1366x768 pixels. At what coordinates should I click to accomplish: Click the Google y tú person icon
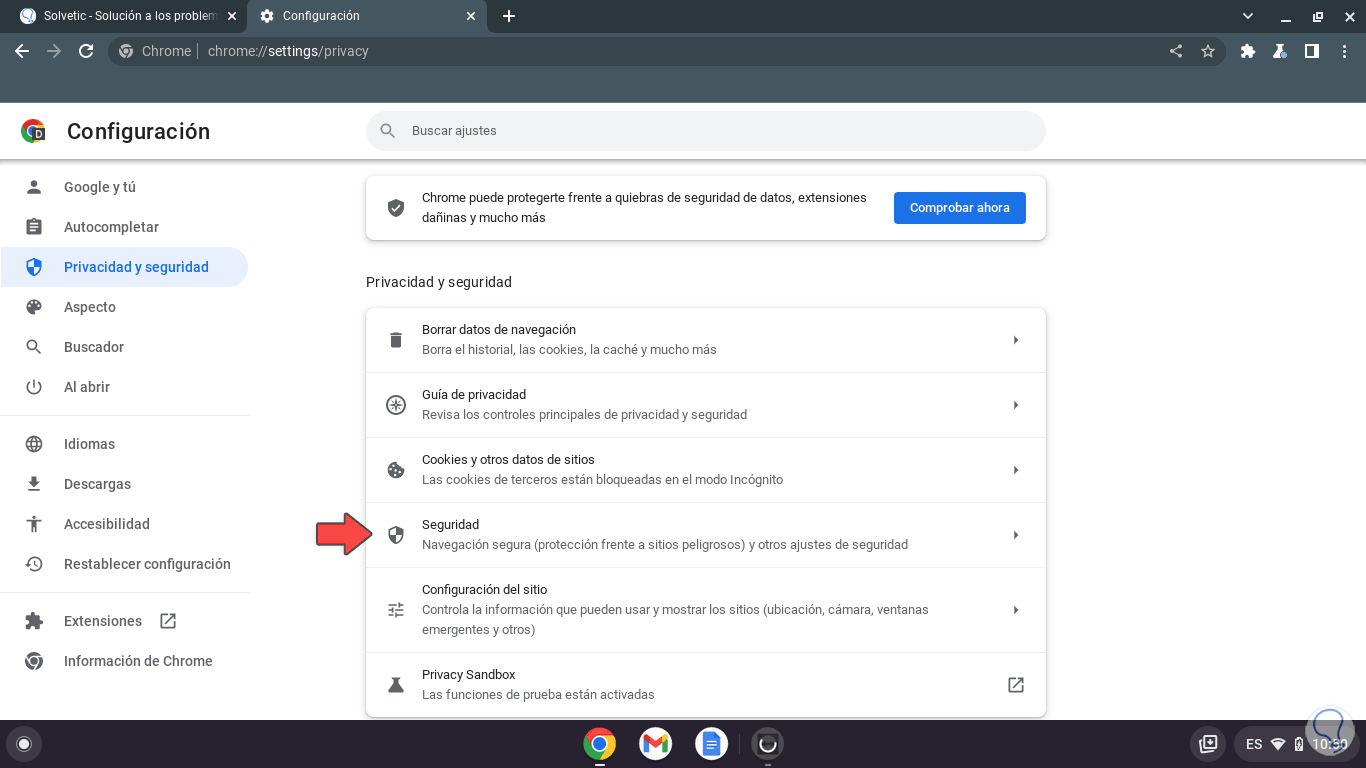pos(34,187)
